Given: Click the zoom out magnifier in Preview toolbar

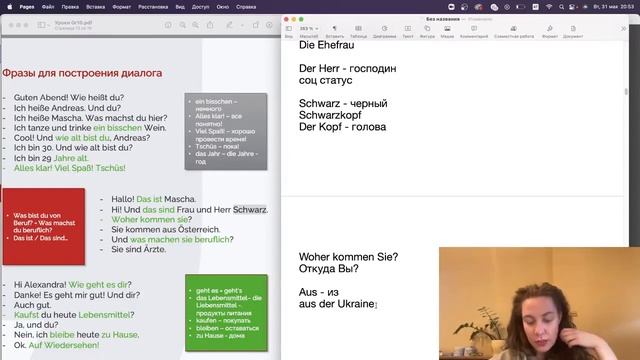Looking at the screenshot, I should [x=182, y=25].
